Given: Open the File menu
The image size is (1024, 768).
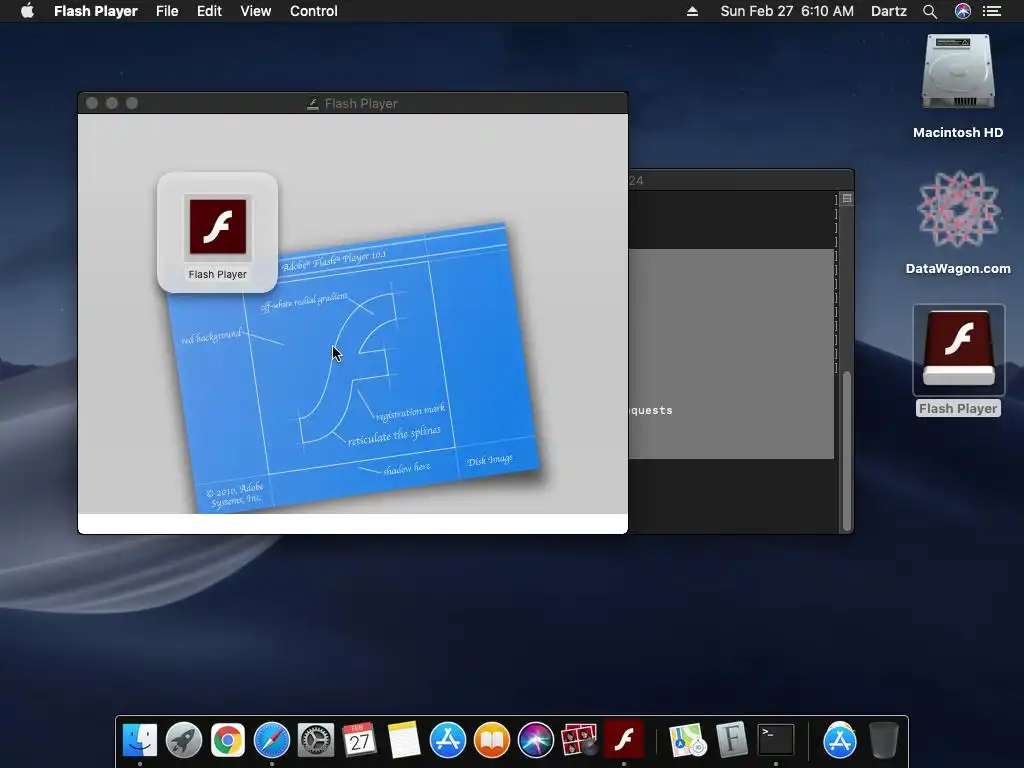Looking at the screenshot, I should tap(167, 11).
